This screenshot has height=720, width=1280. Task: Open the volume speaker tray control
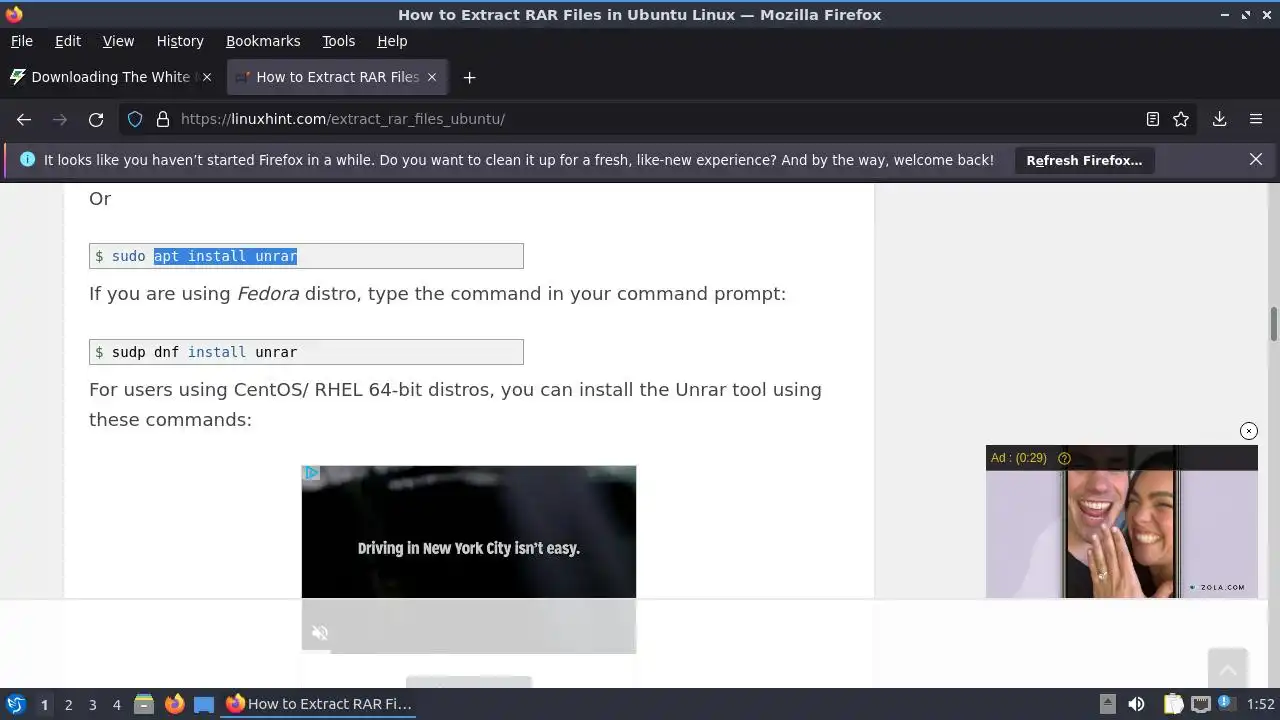1136,704
